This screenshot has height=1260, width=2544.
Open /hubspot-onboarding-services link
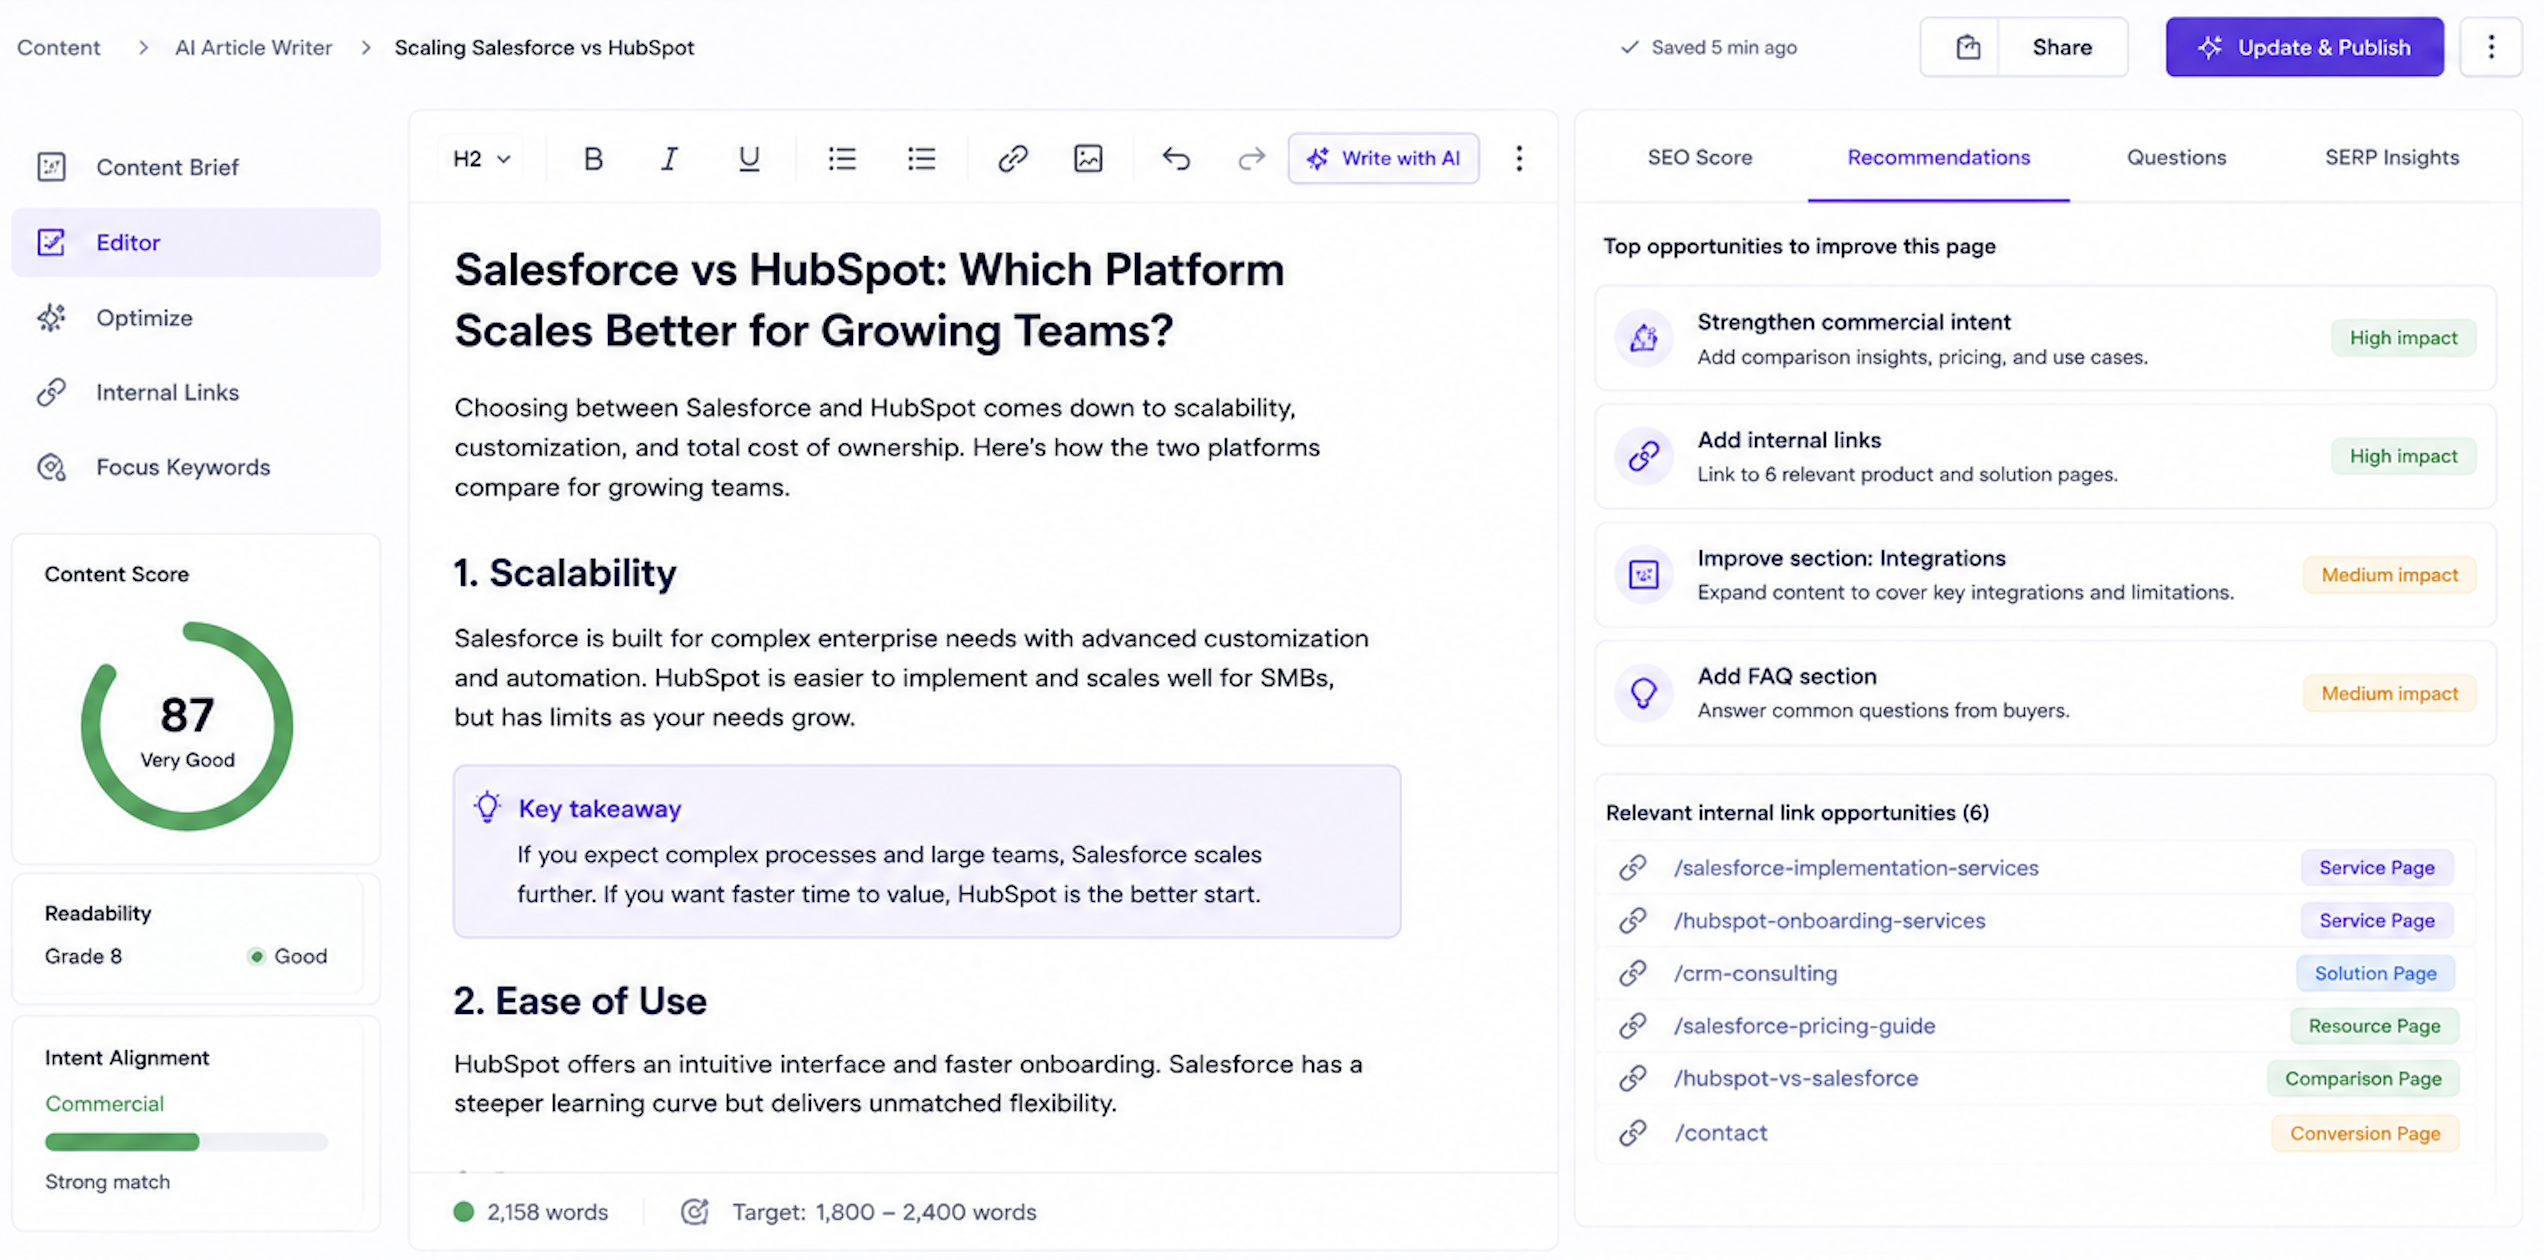click(x=1829, y=921)
